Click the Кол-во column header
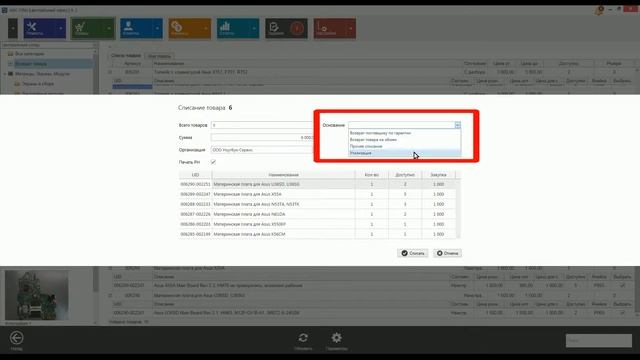640x360 pixels. point(371,175)
